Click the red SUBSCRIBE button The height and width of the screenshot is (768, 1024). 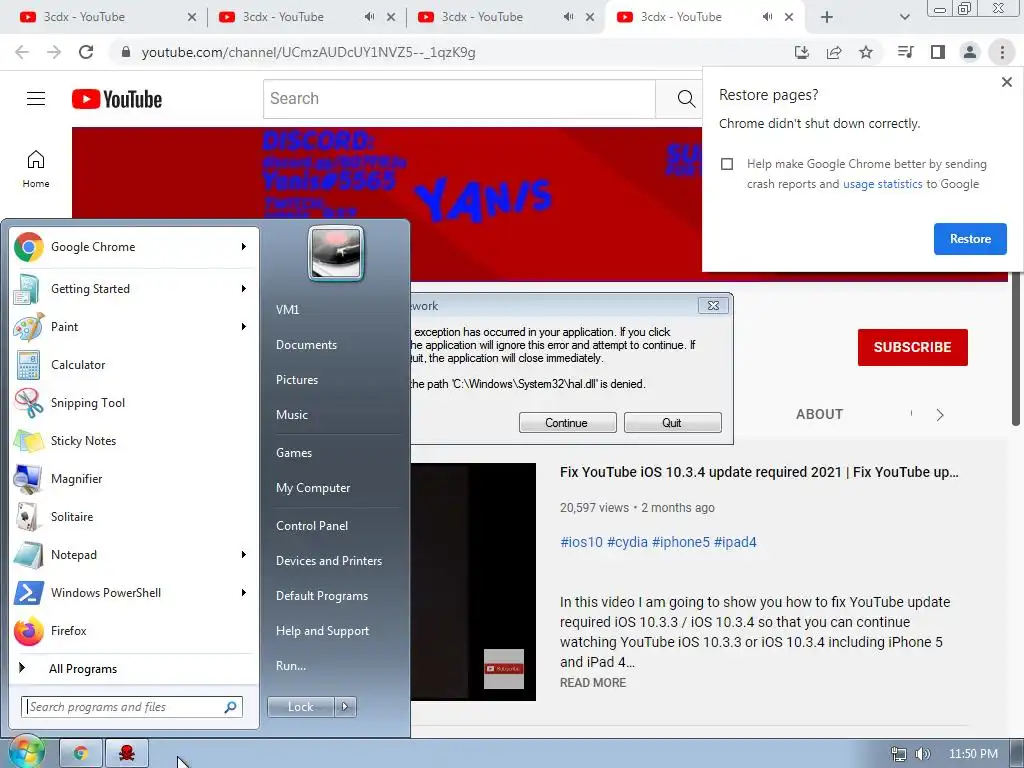(x=912, y=347)
